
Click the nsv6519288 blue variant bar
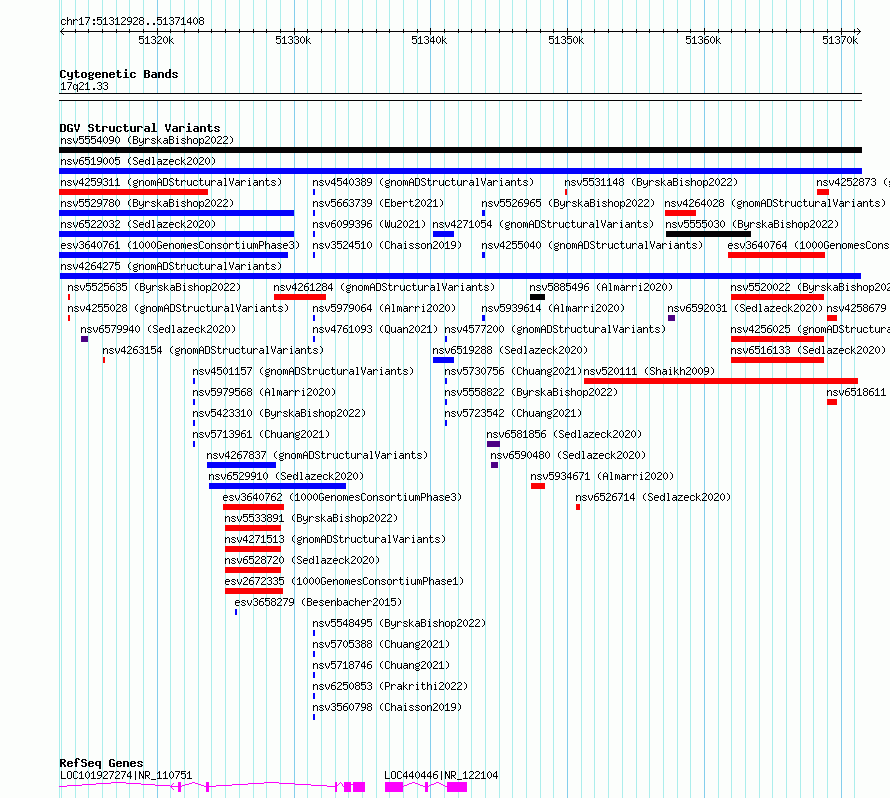coord(443,360)
